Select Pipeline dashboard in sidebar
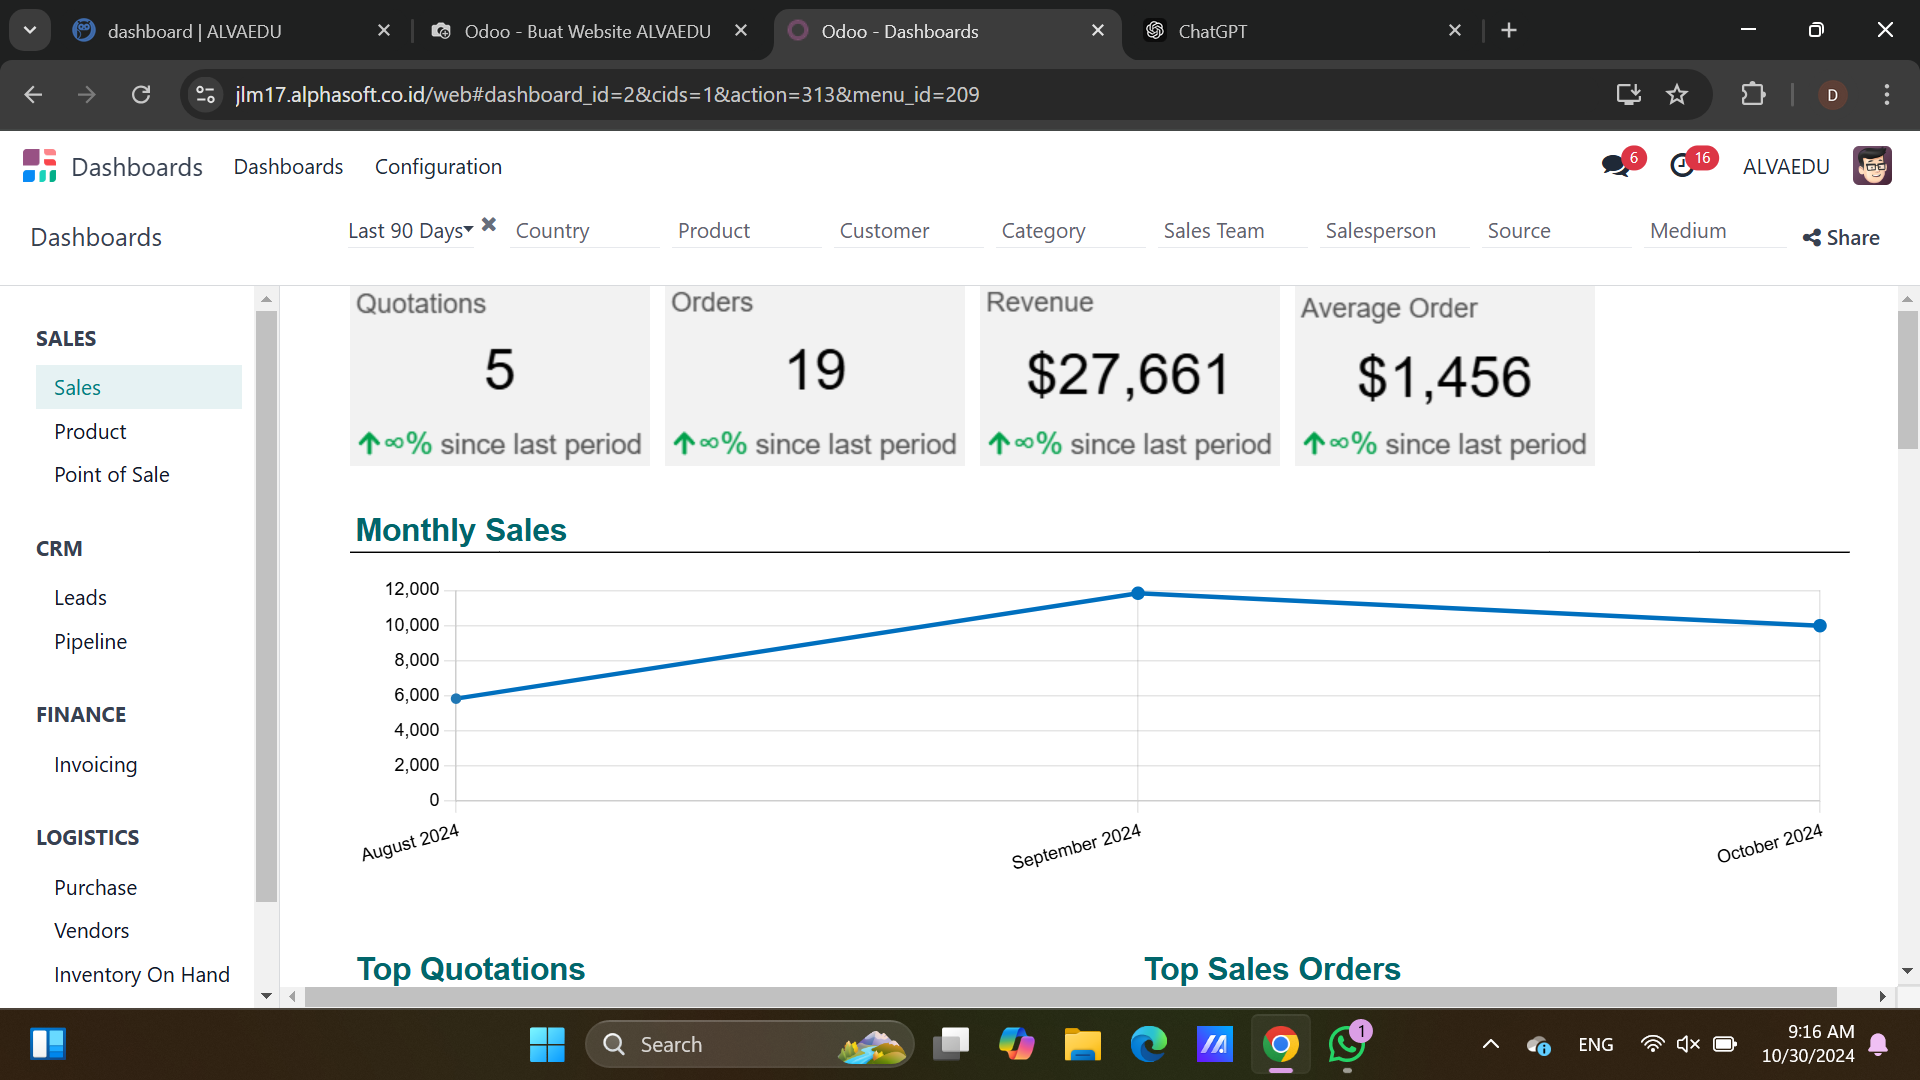 pos(90,641)
